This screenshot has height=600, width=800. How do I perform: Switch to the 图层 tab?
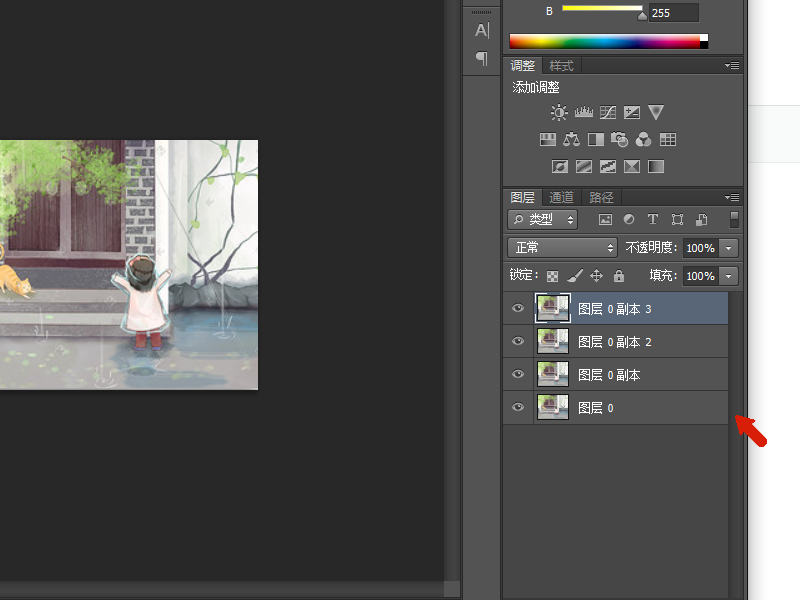click(x=522, y=197)
